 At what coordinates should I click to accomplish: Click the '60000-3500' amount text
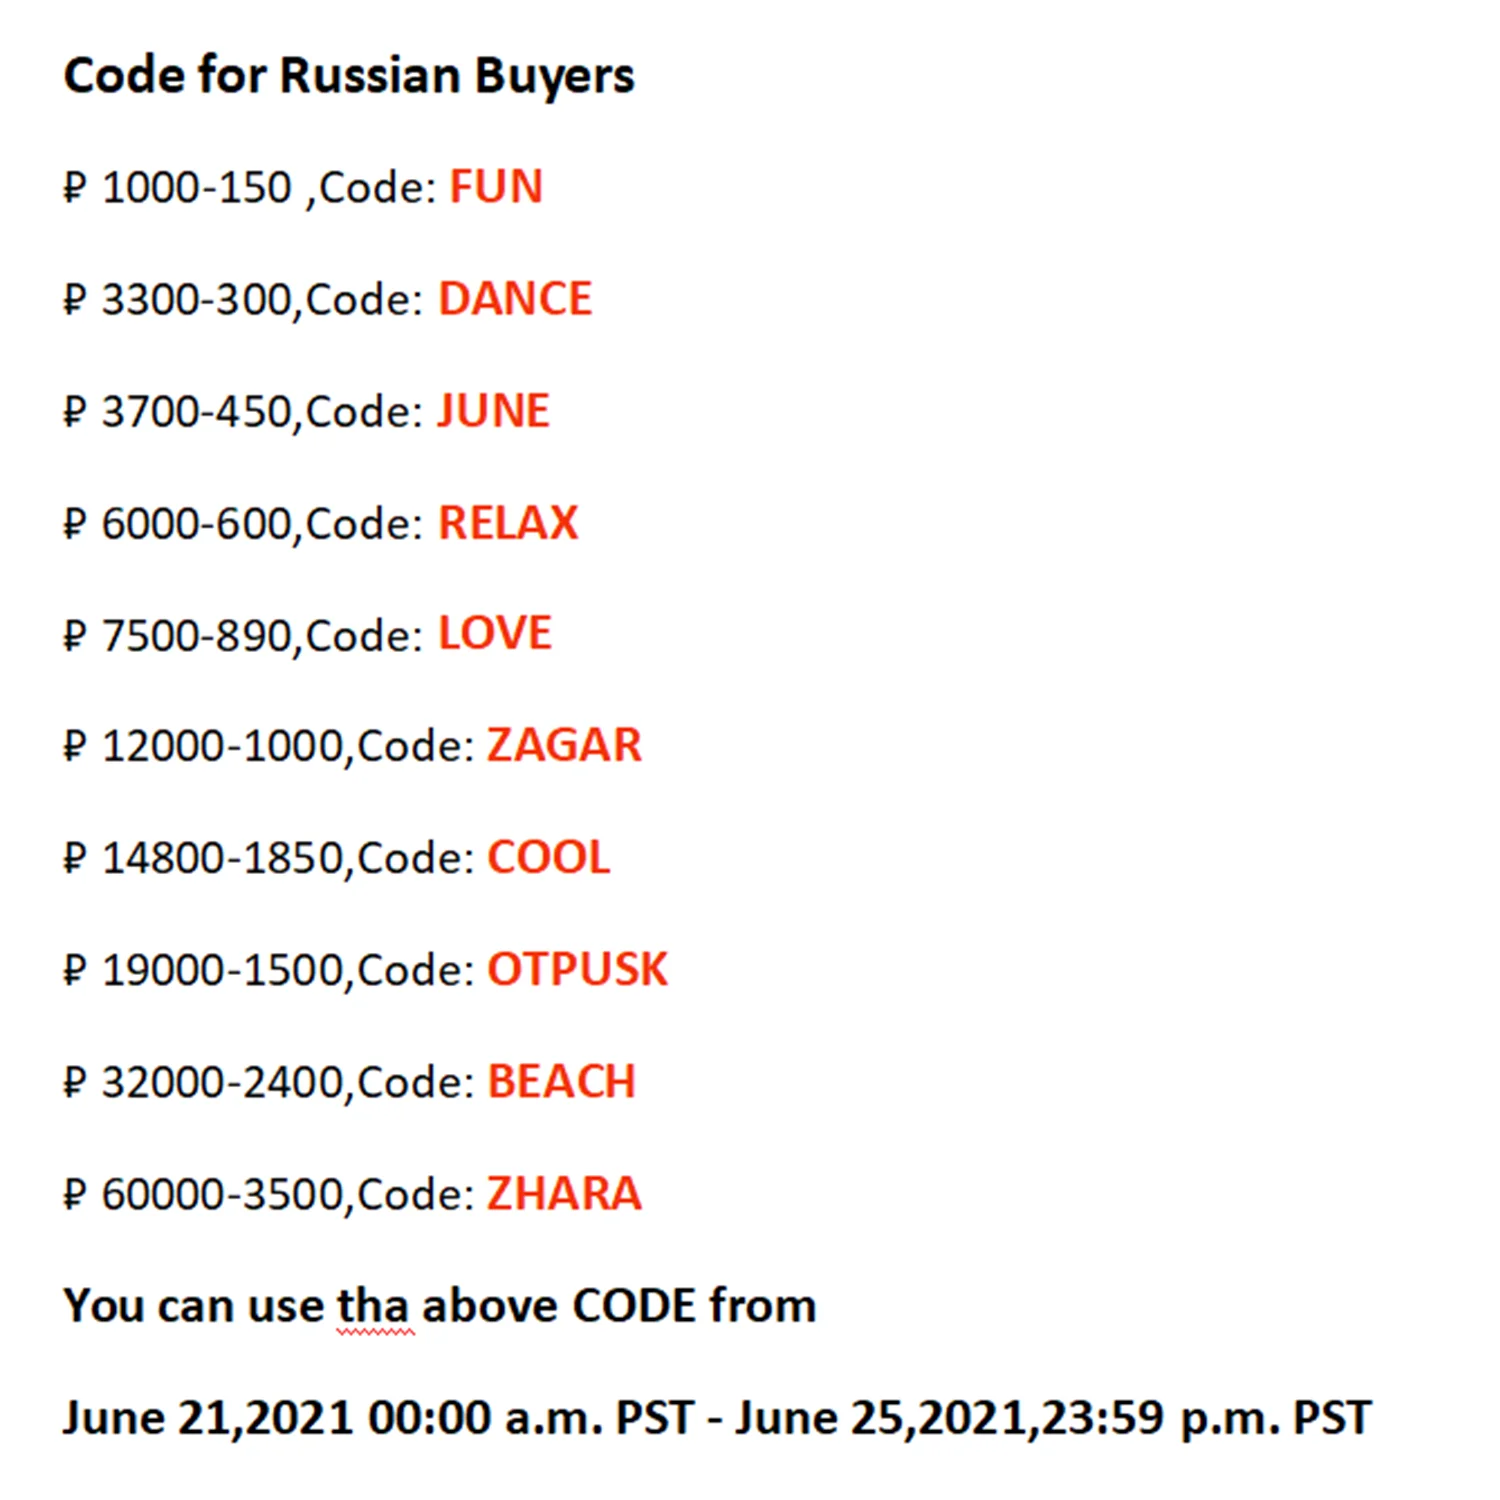[223, 1195]
